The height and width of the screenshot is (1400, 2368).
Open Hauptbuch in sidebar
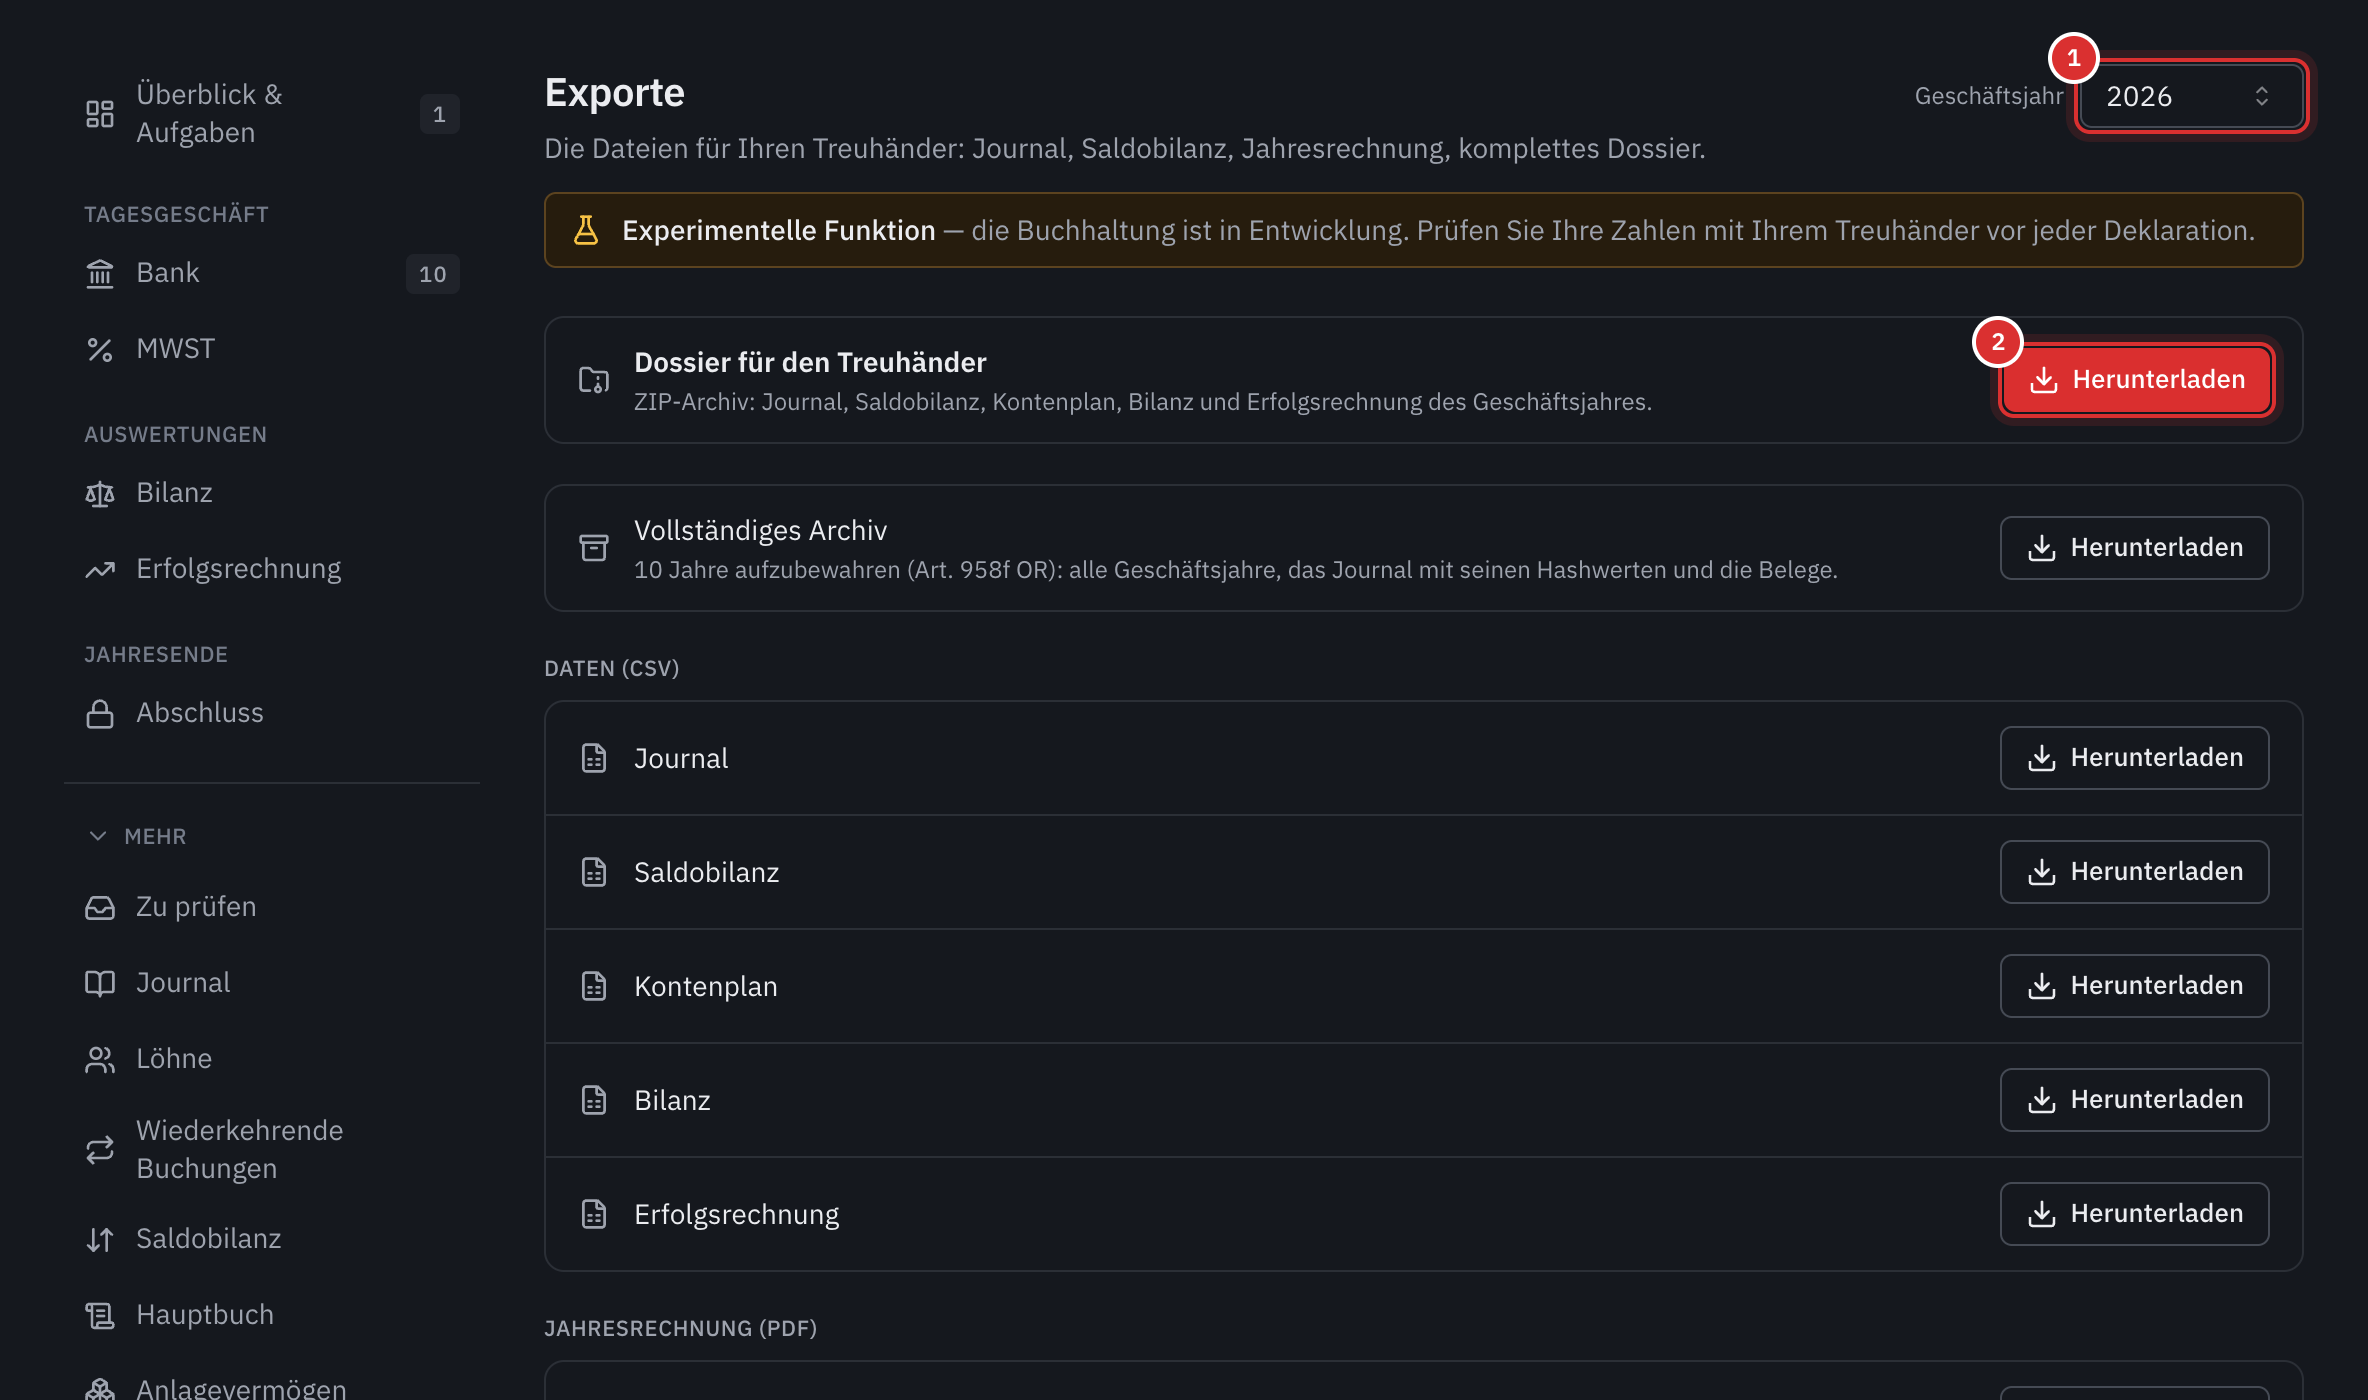pos(272,1315)
